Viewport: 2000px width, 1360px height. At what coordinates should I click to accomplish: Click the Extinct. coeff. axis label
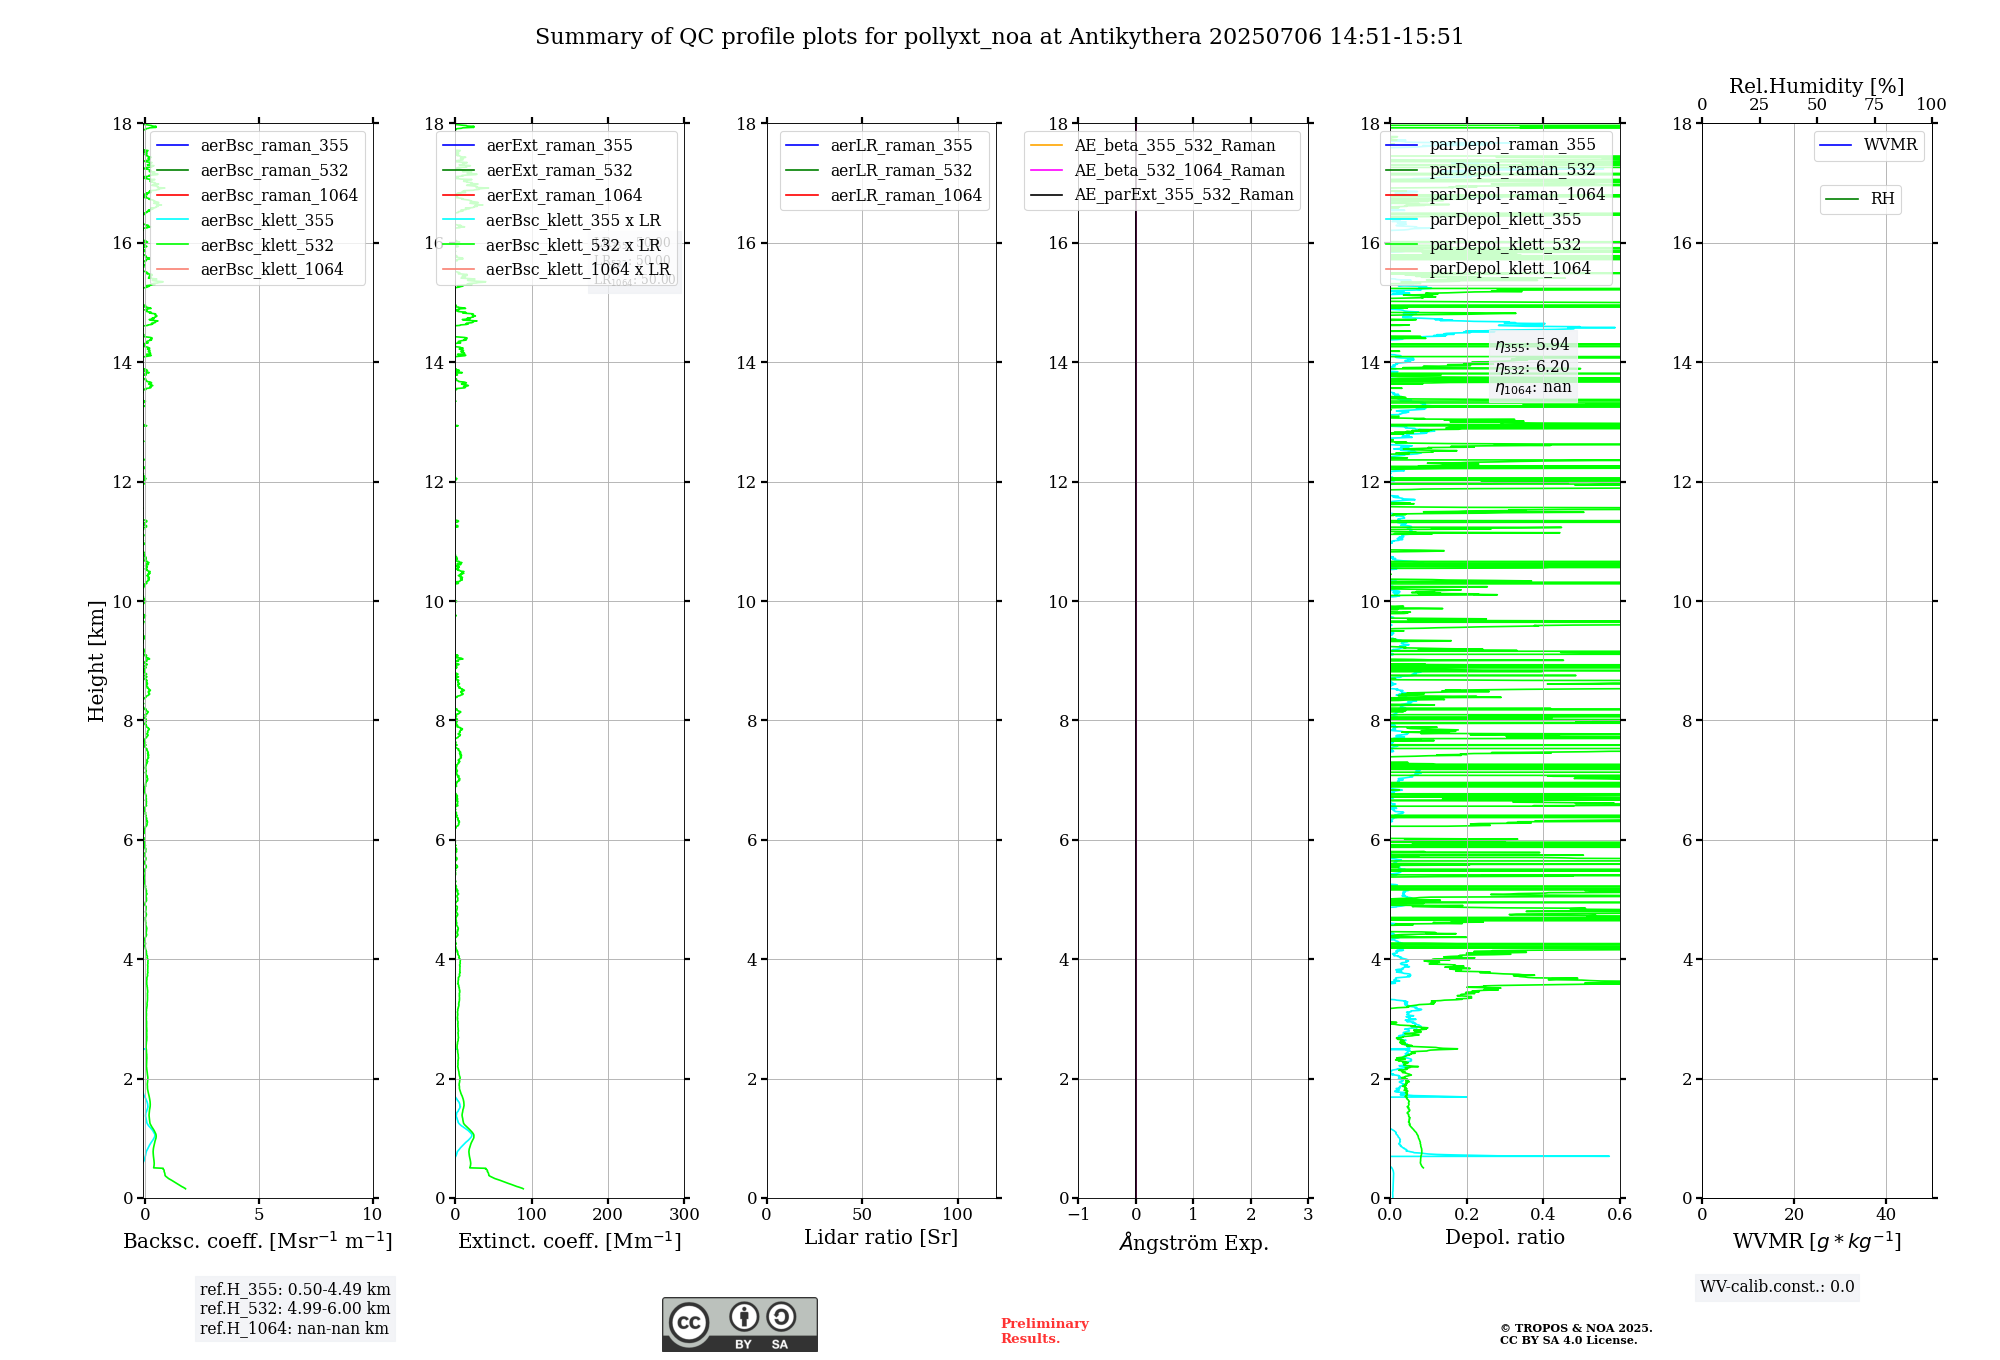(x=570, y=1241)
